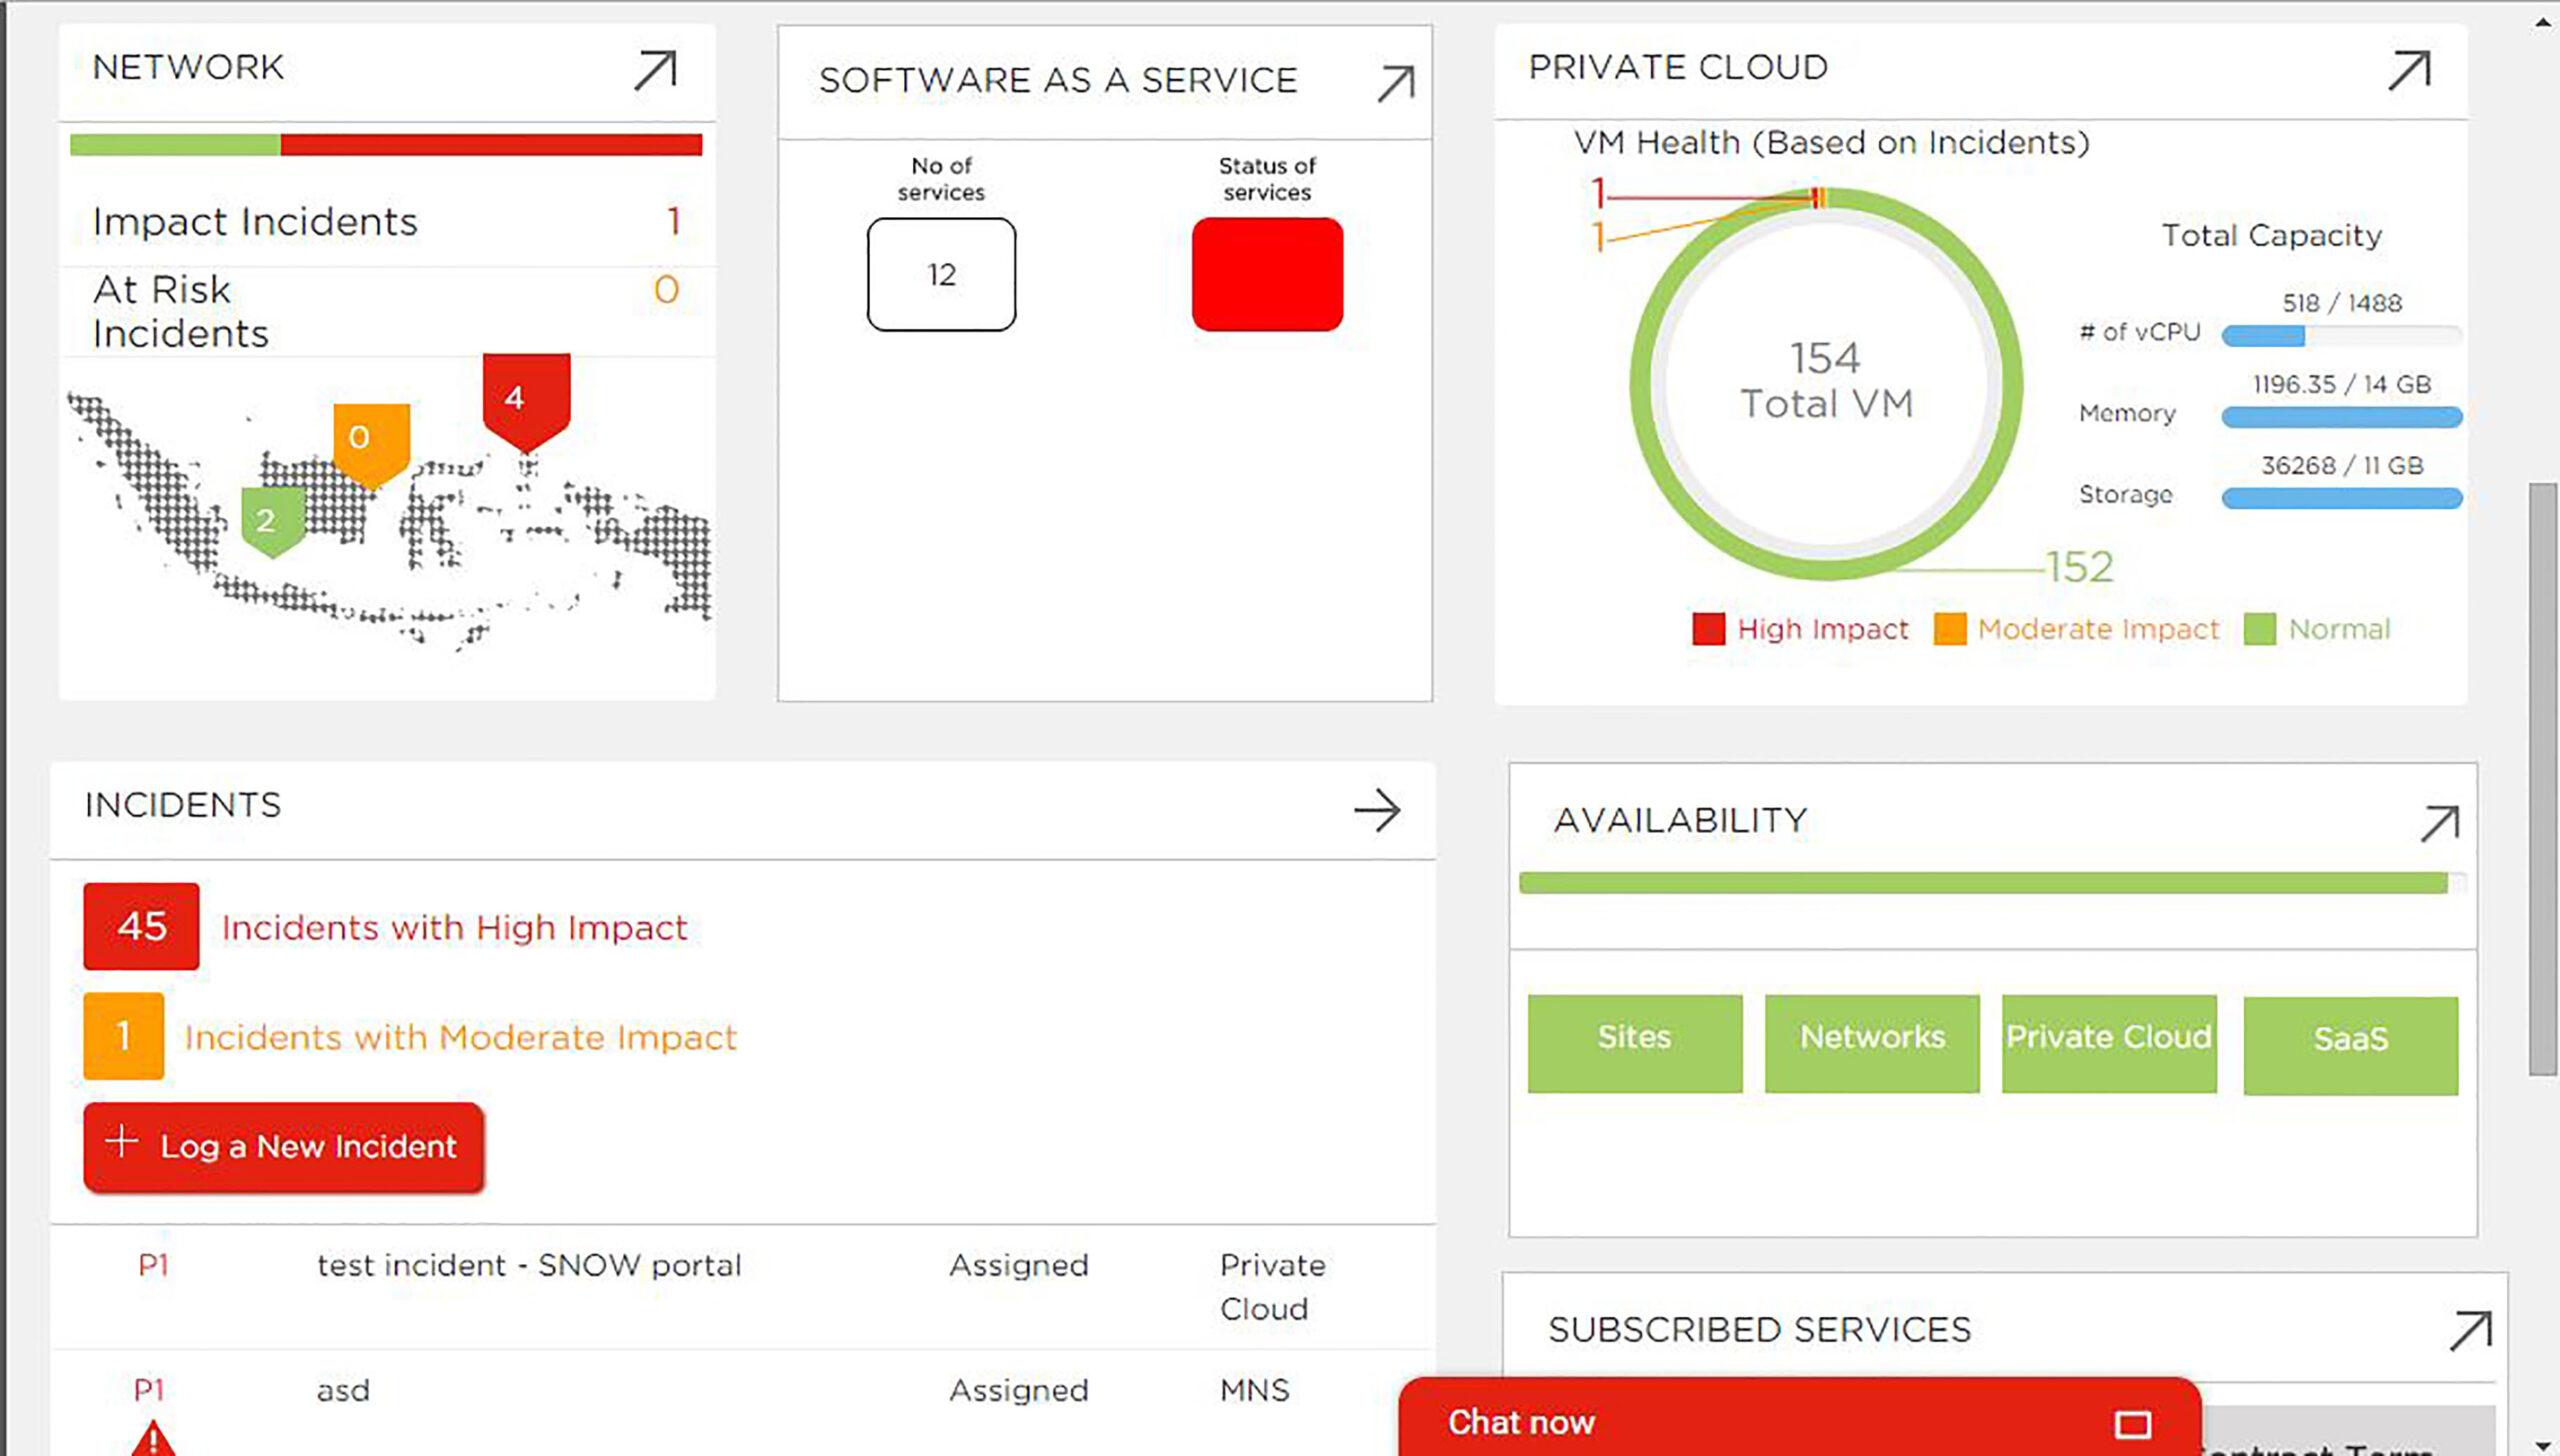Click the vertical page scrollbar thumb

click(x=2543, y=780)
